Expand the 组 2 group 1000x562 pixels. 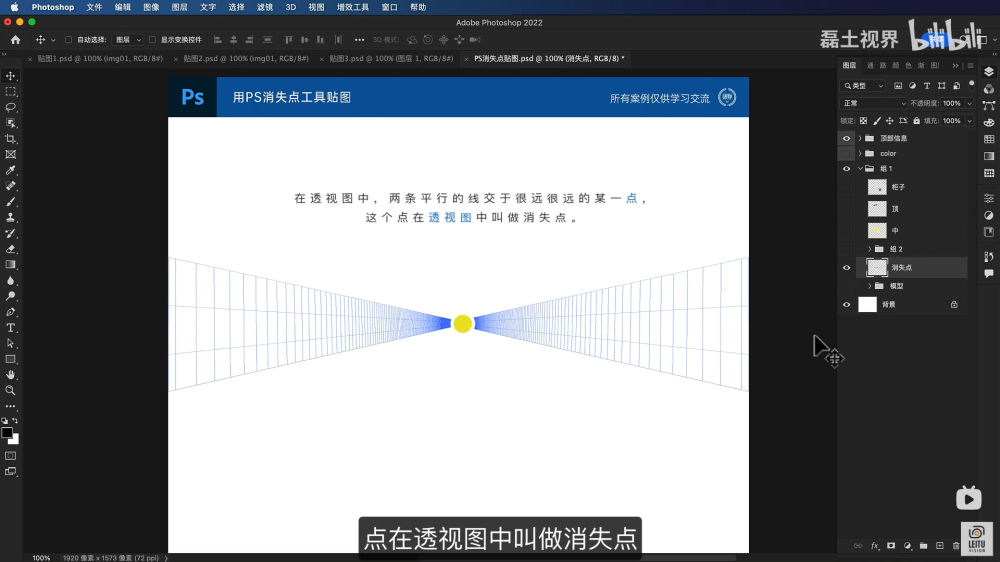pos(869,249)
